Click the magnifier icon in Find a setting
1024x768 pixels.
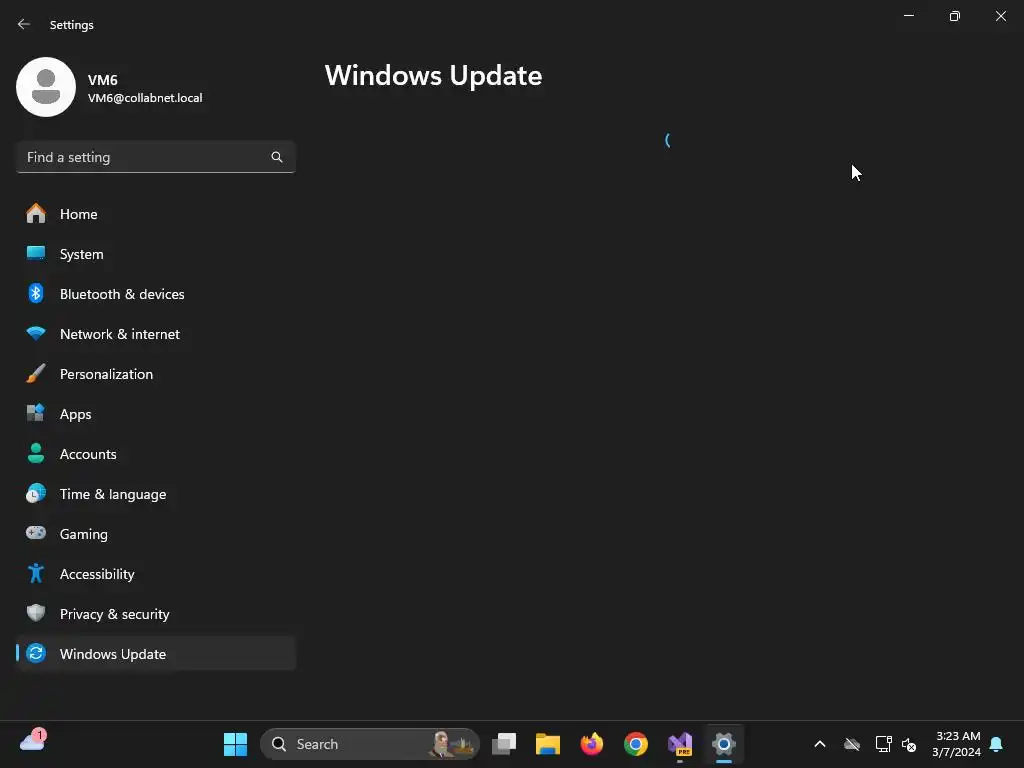[x=277, y=157]
